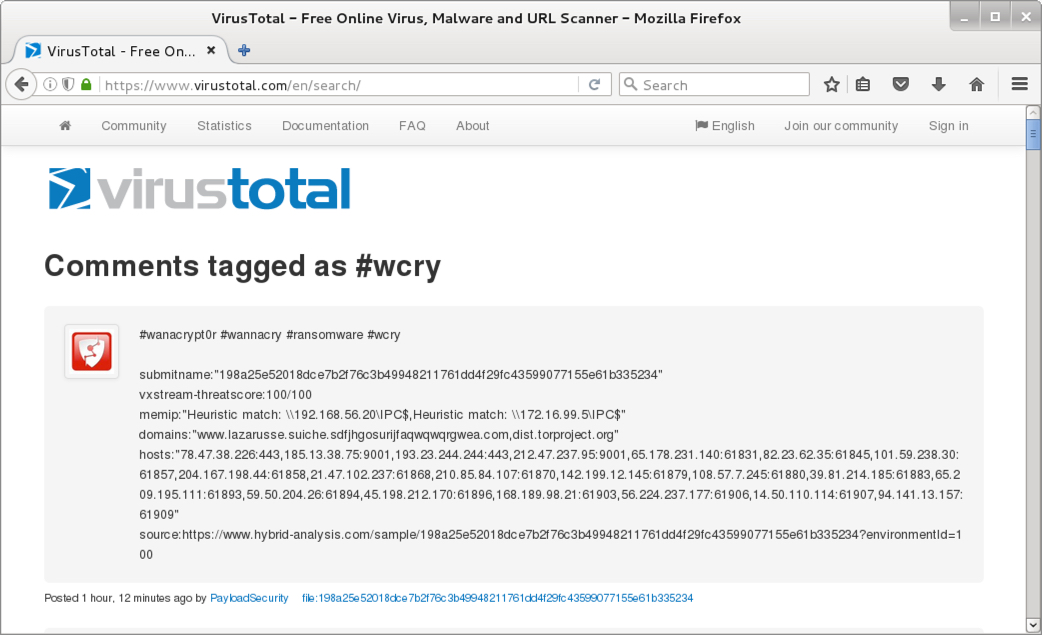Click the Sign in link
The height and width of the screenshot is (635, 1042).
(948, 126)
